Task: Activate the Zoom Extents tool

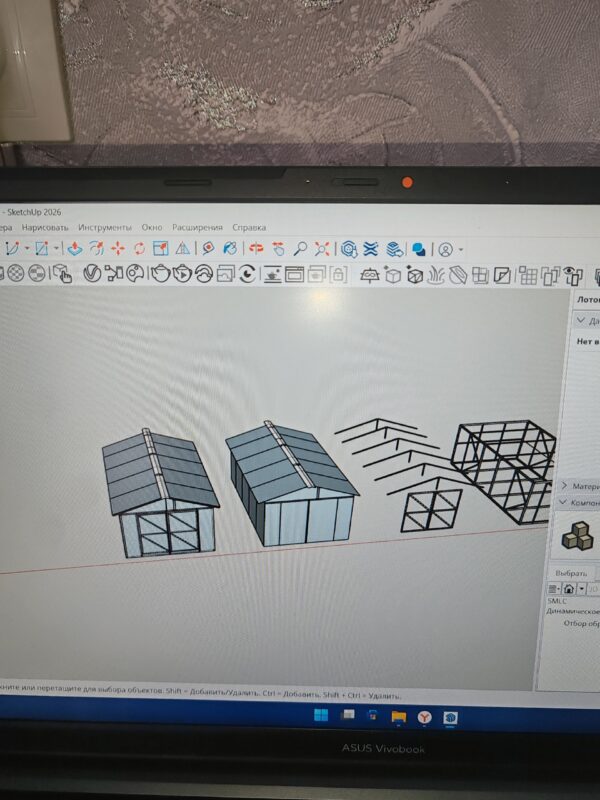Action: pos(322,249)
